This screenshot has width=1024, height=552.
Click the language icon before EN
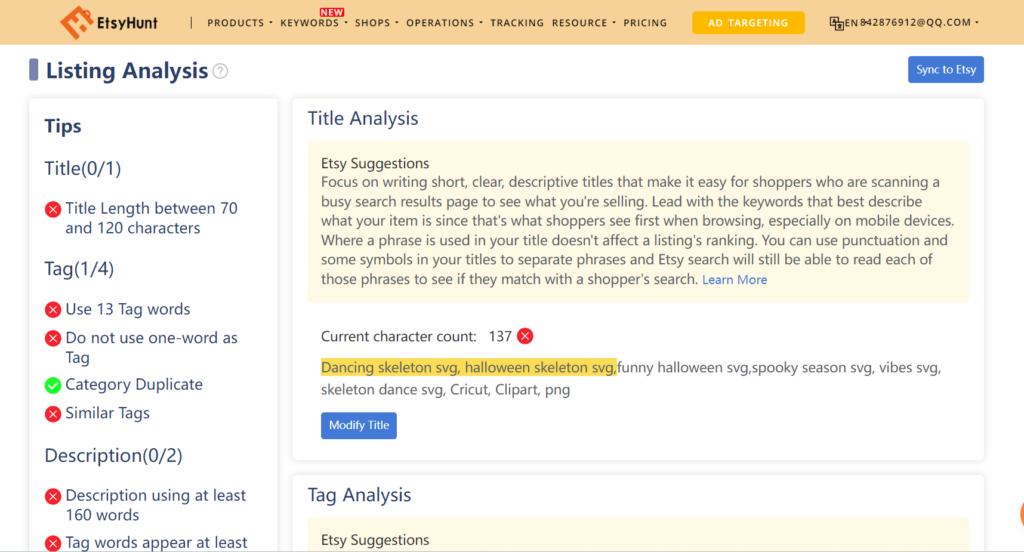(x=836, y=23)
